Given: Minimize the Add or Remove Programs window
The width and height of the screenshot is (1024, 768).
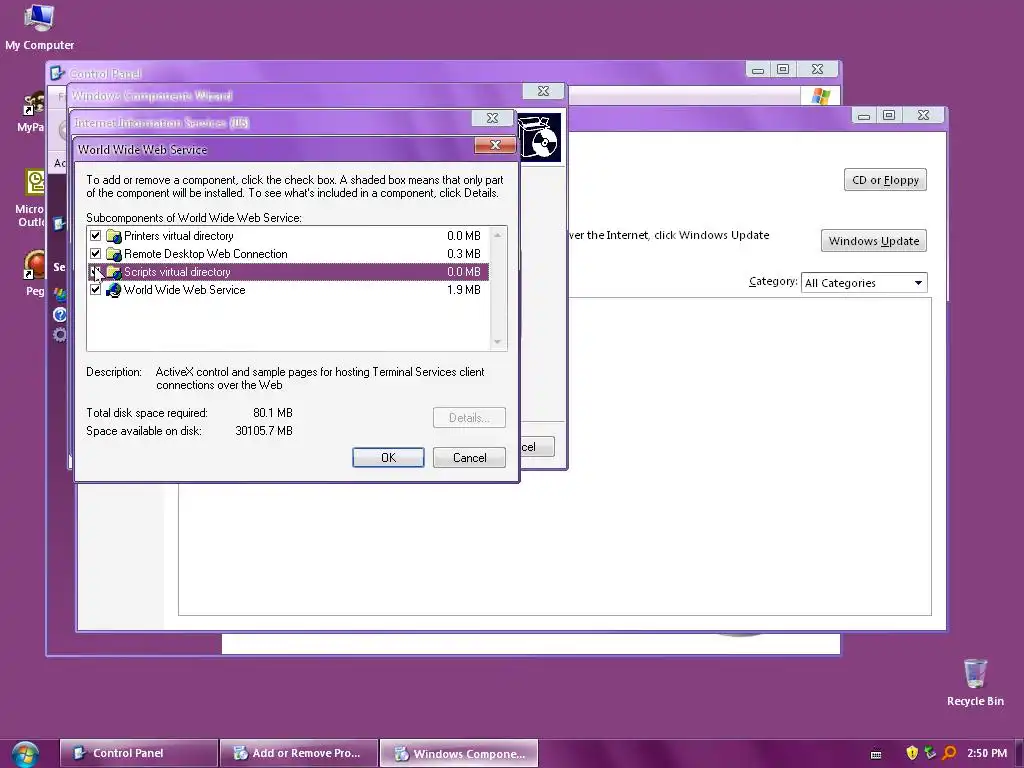Looking at the screenshot, I should tap(864, 116).
